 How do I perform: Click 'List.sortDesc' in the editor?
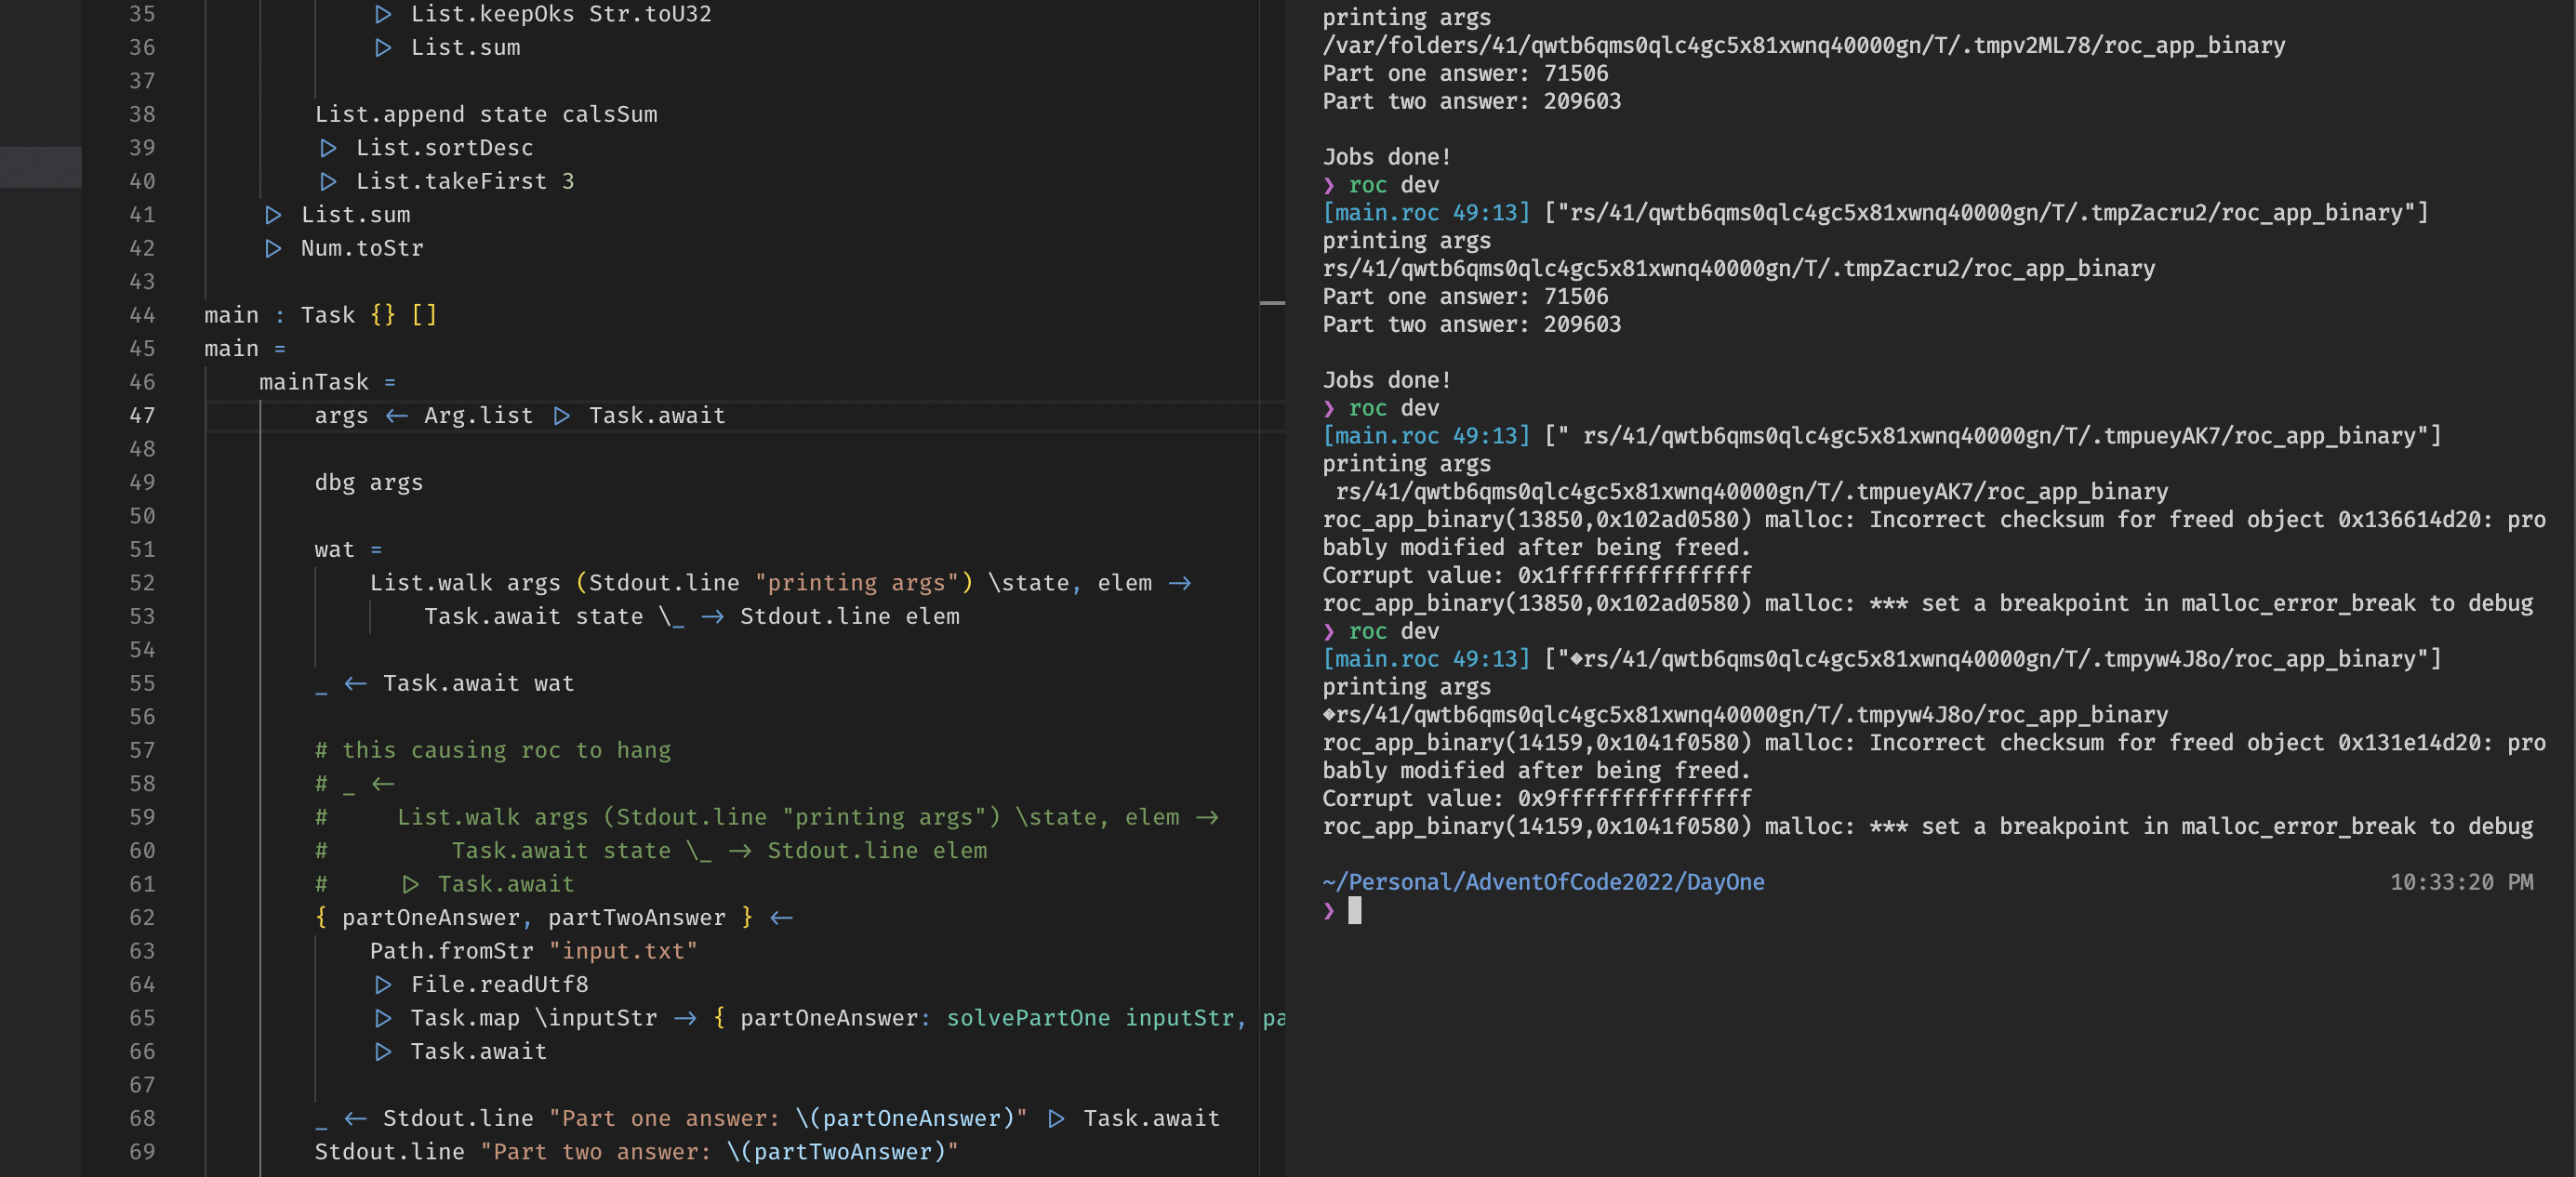pos(444,148)
